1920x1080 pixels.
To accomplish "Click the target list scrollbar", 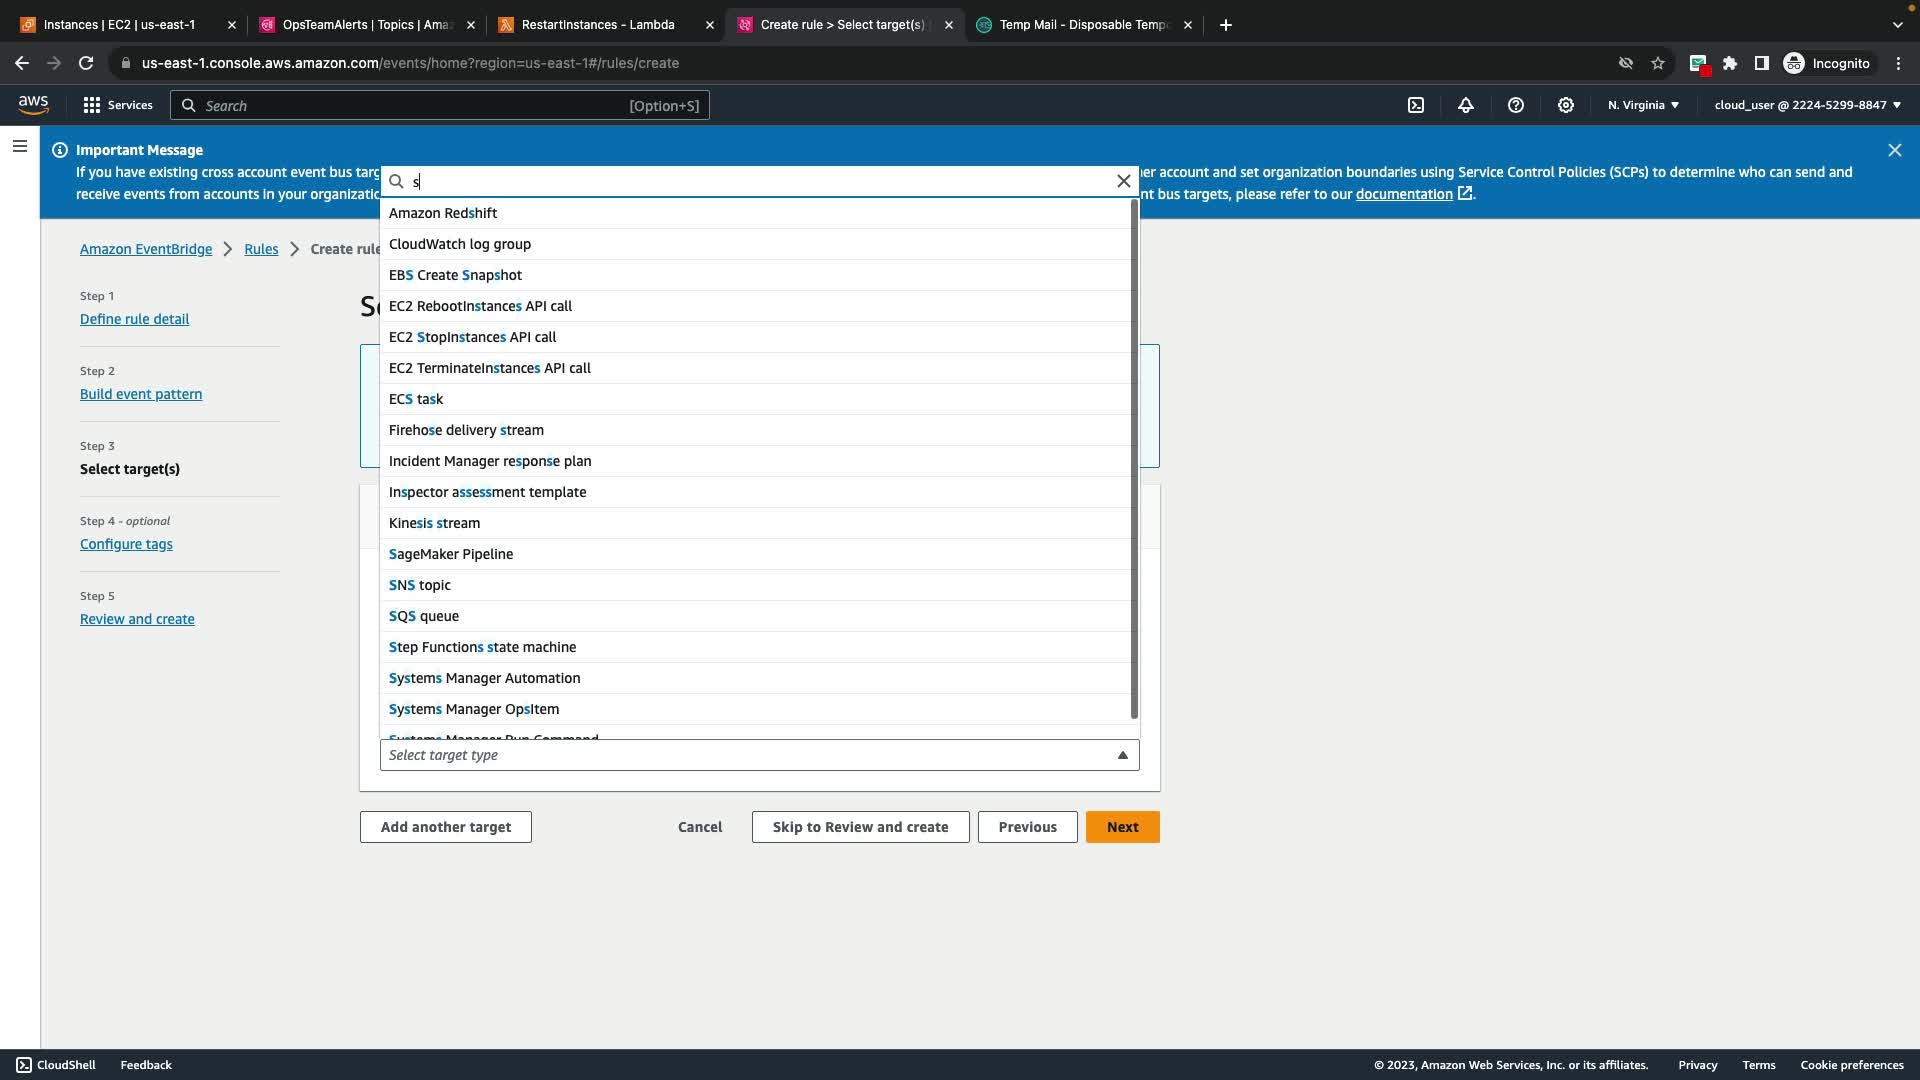I will point(1134,460).
